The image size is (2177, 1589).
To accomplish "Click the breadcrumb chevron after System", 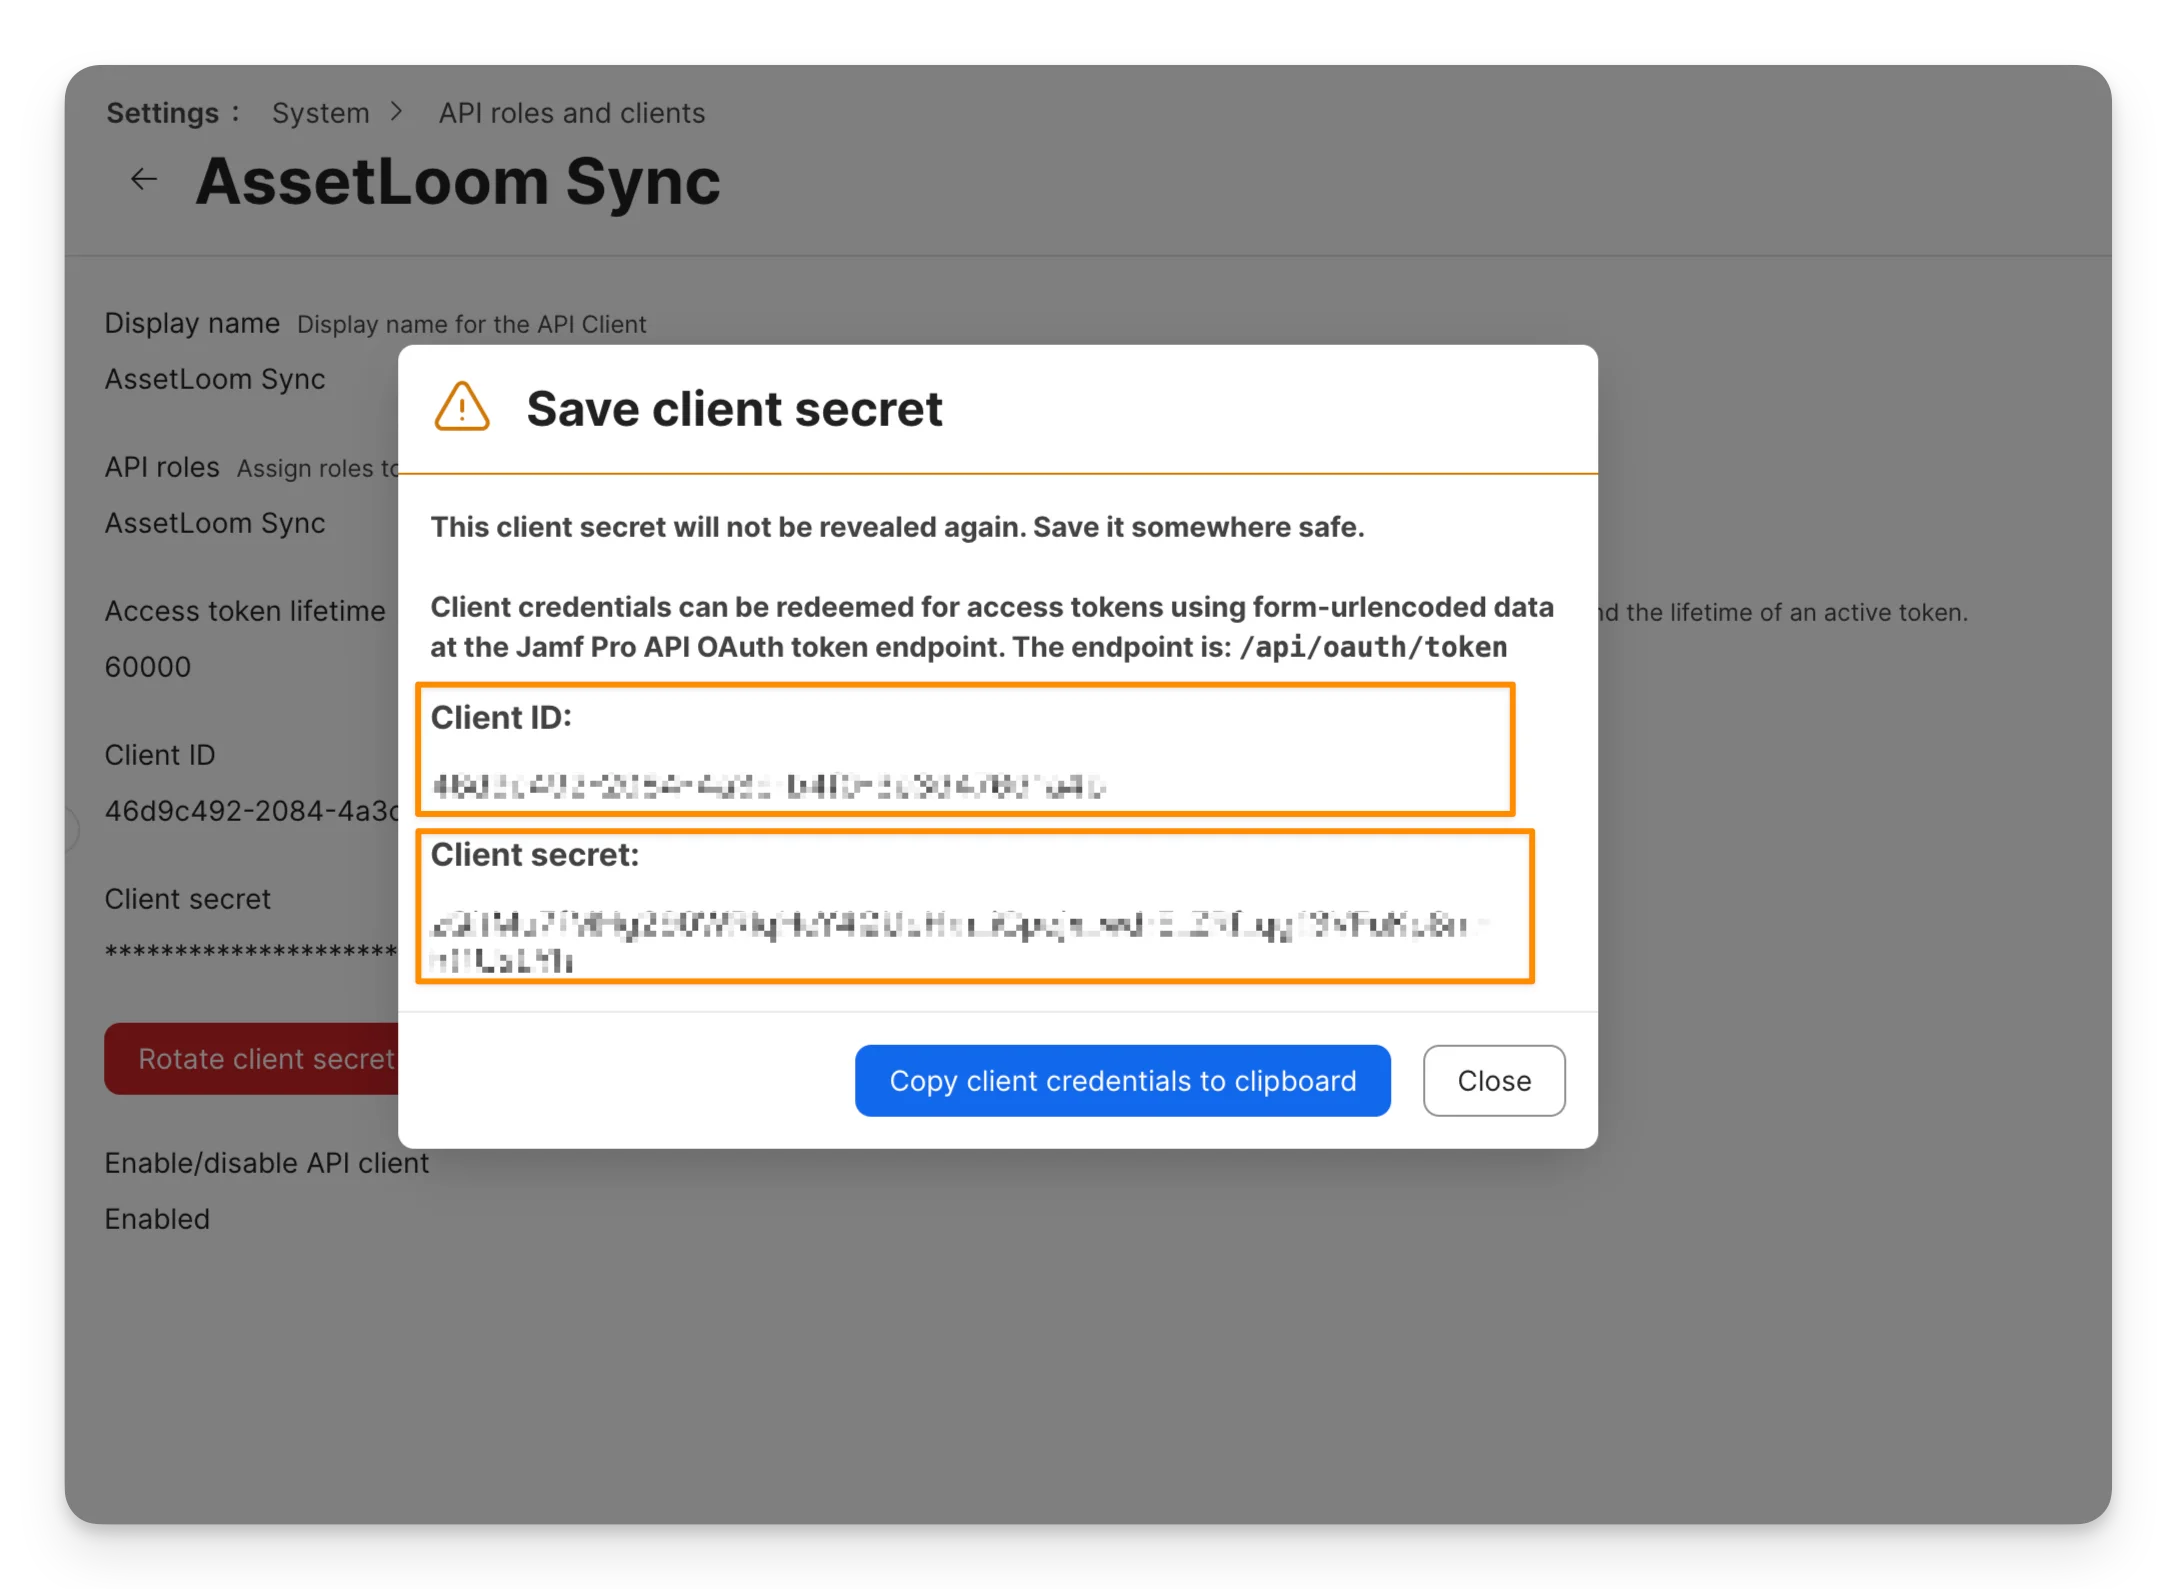I will [x=396, y=112].
